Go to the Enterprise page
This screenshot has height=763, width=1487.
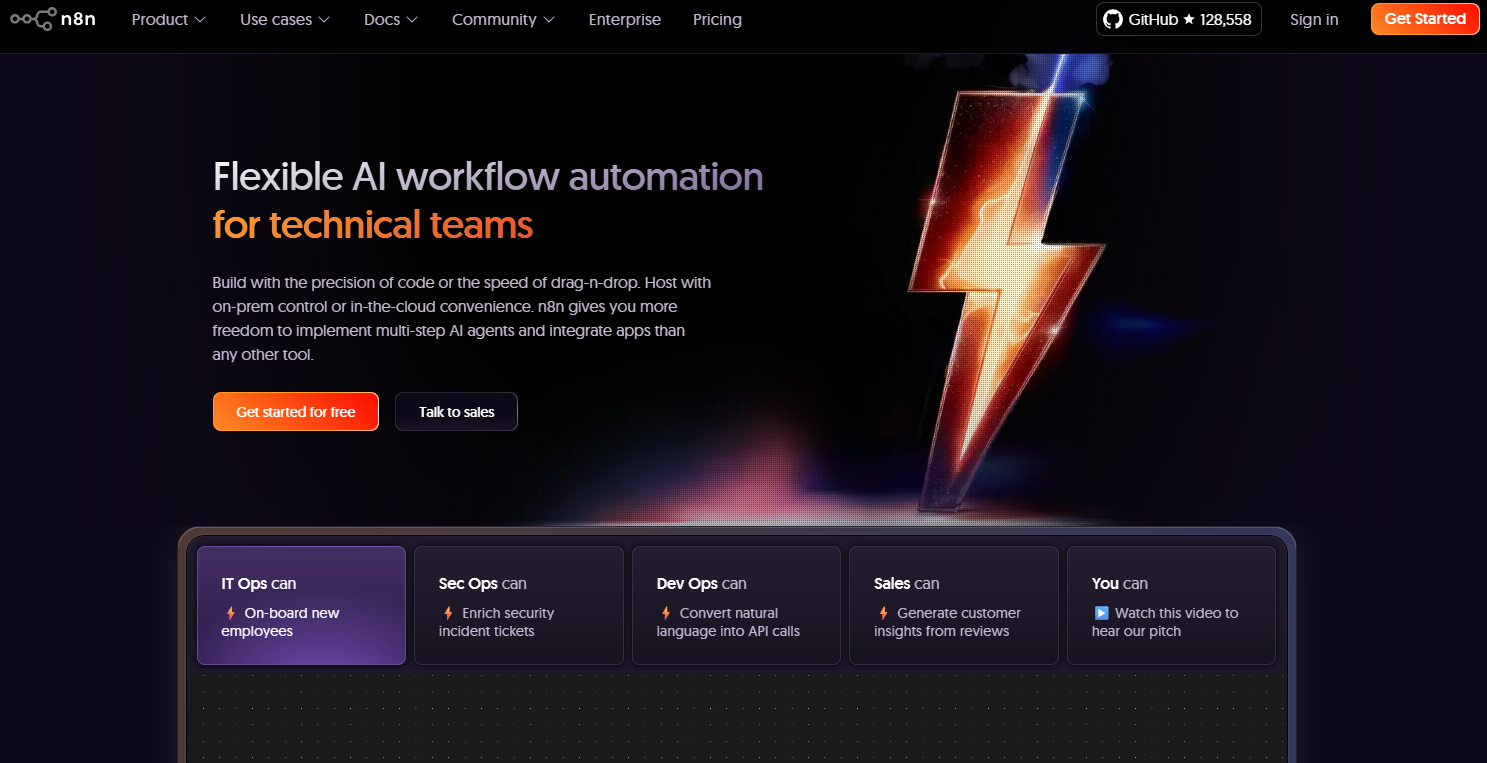(x=625, y=19)
